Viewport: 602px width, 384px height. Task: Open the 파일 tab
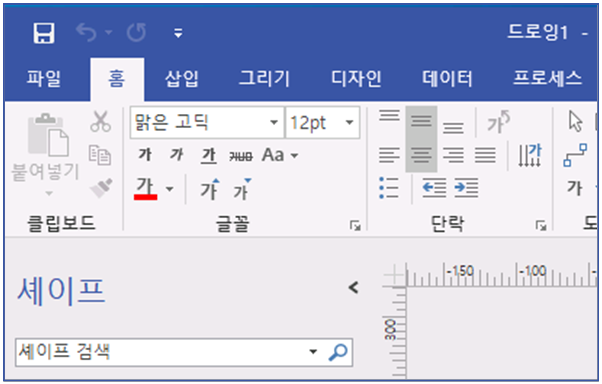[x=43, y=79]
